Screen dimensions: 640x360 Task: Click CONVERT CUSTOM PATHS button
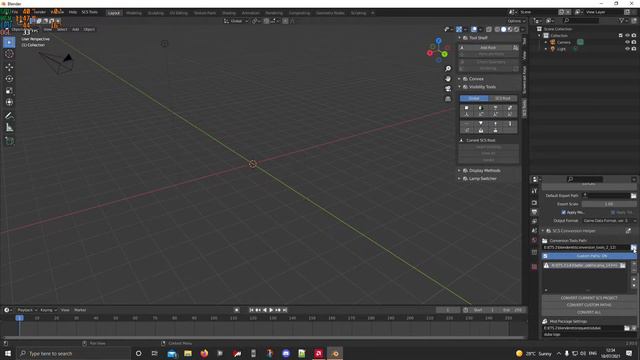[x=589, y=305]
